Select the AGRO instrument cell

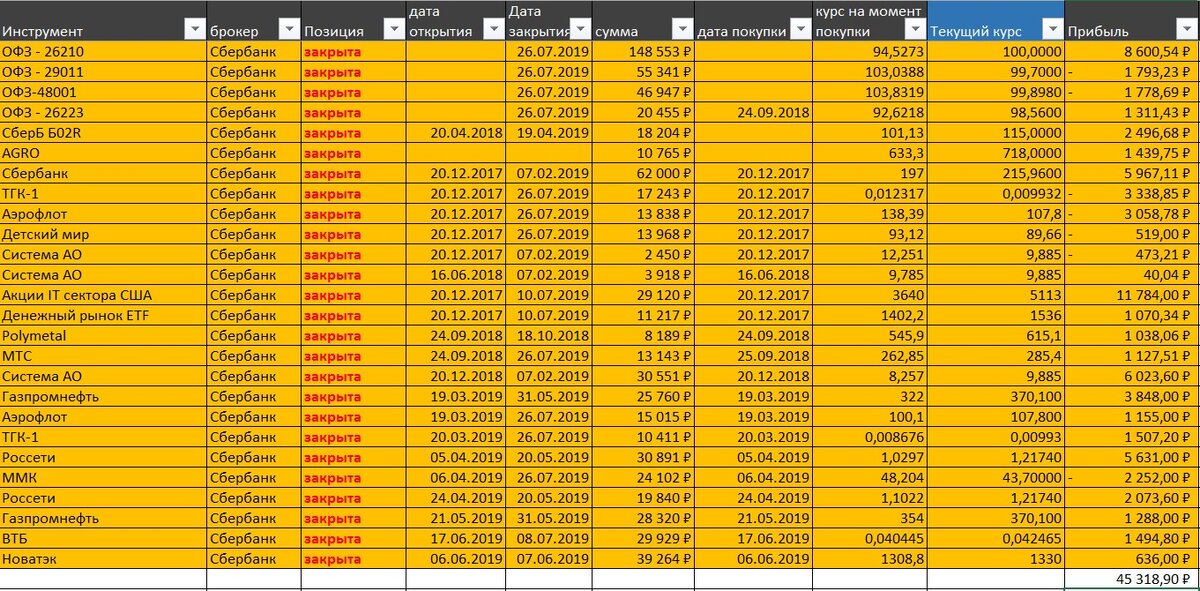[x=103, y=152]
